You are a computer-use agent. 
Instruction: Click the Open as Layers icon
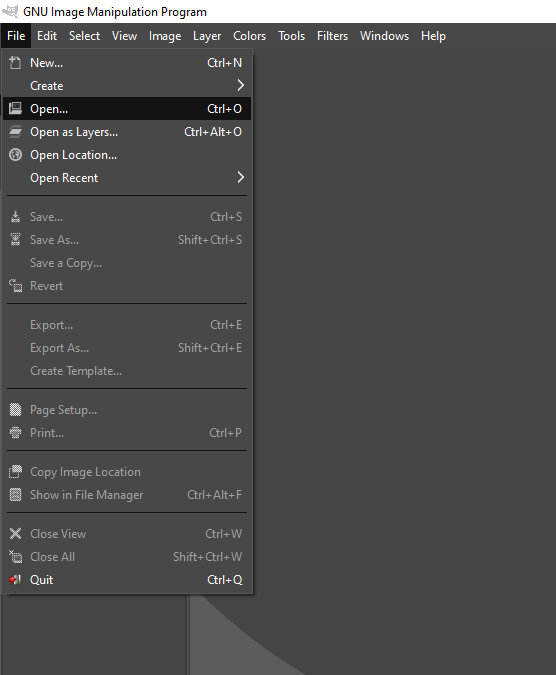coord(15,132)
